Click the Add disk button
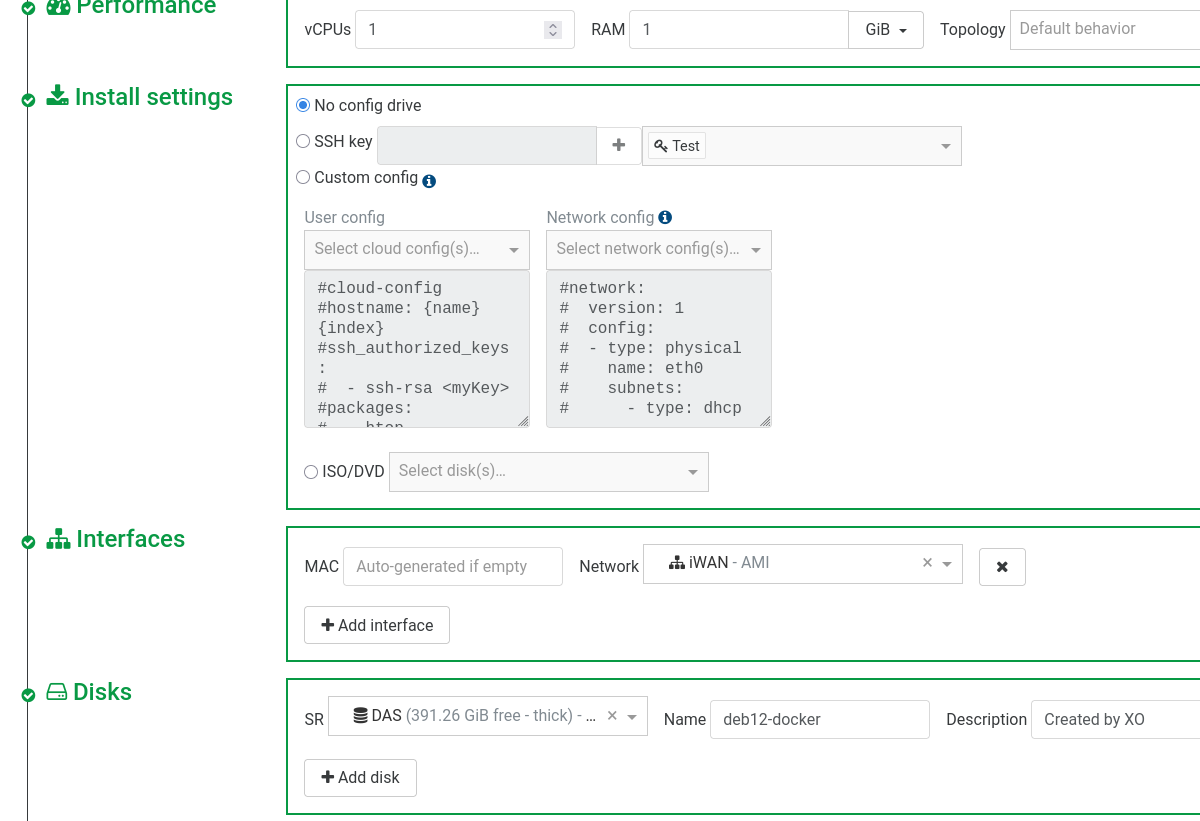The height and width of the screenshot is (821, 1200). pyautogui.click(x=360, y=777)
